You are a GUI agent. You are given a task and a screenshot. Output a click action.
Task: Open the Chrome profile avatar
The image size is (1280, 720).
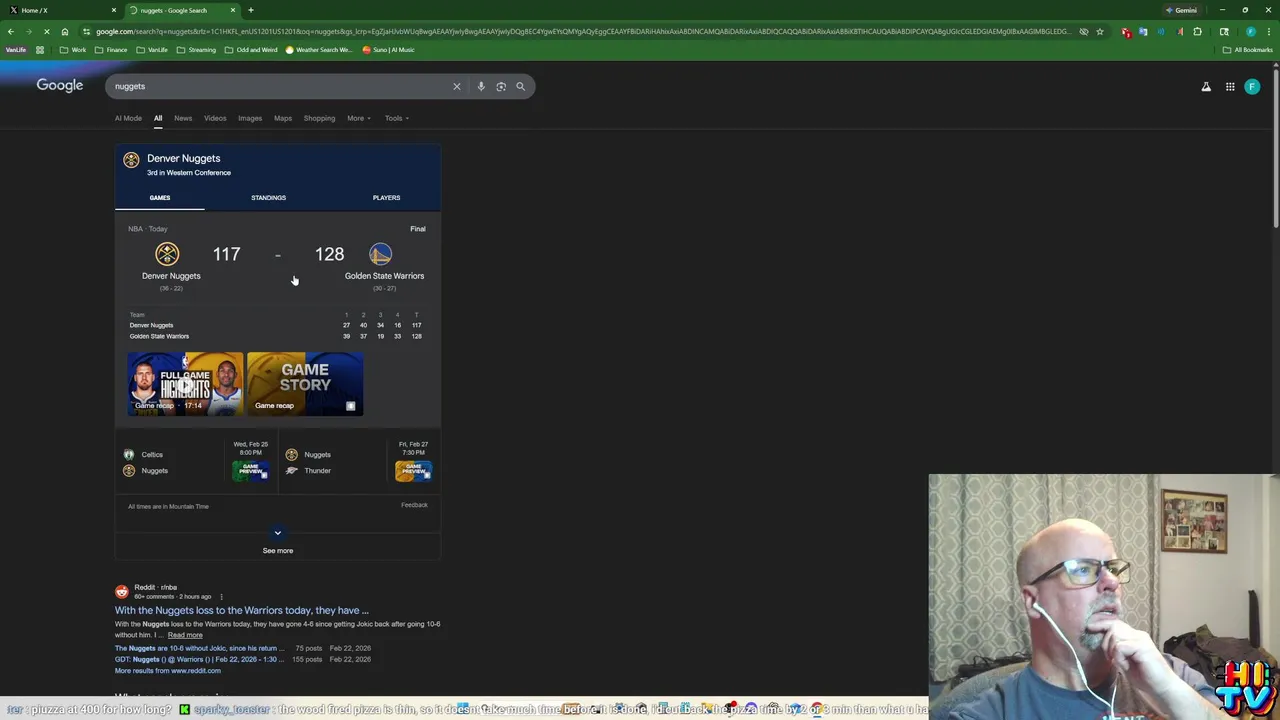1251,31
